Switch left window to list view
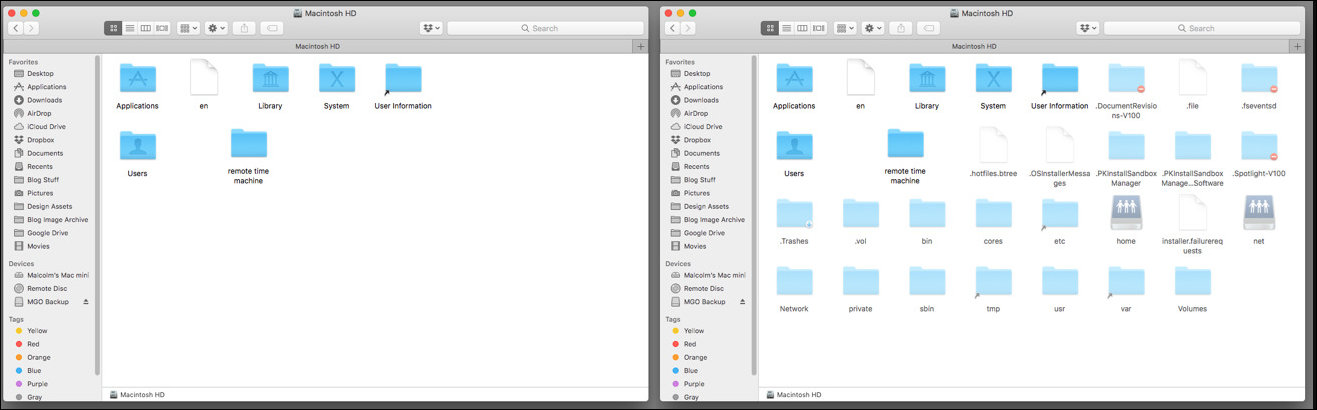This screenshot has width=1317, height=410. (129, 28)
